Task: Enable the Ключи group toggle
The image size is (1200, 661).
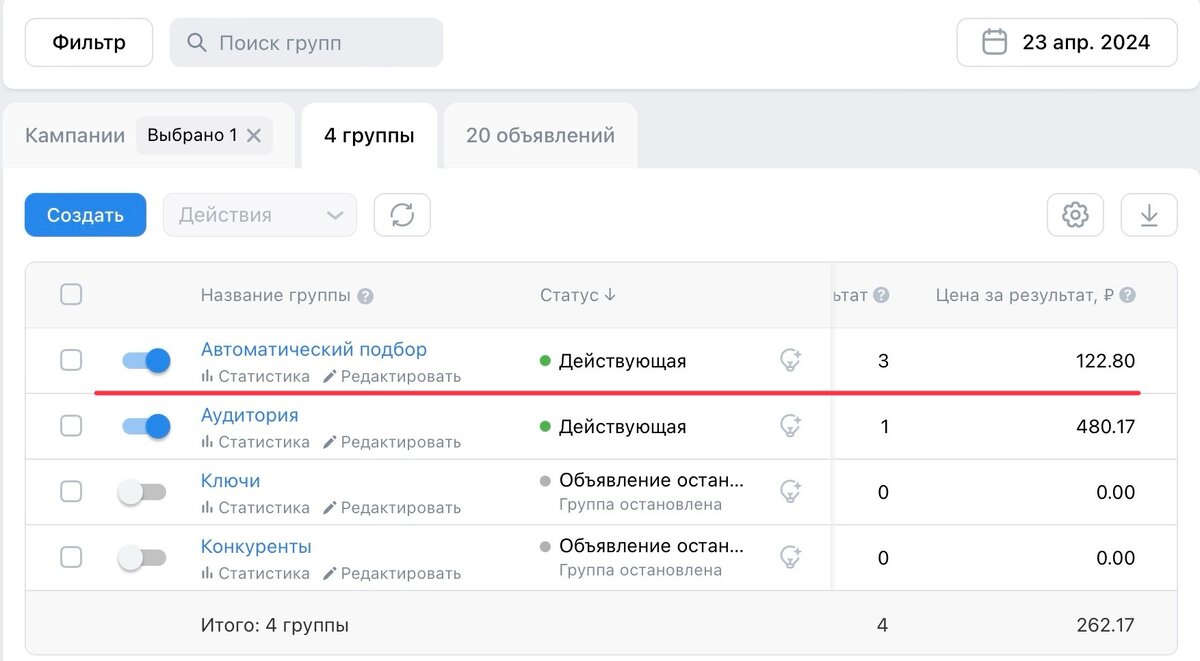Action: coord(142,492)
